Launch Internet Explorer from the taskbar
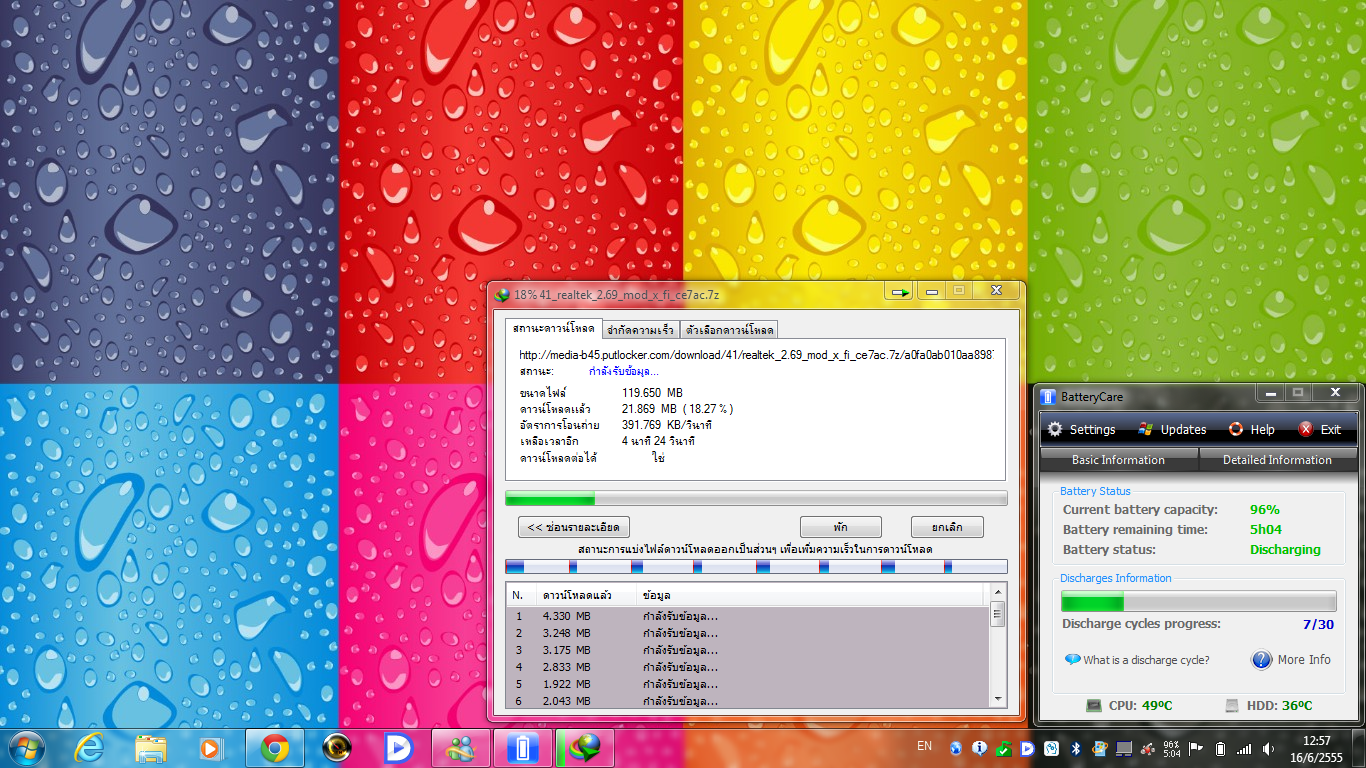 pyautogui.click(x=89, y=748)
